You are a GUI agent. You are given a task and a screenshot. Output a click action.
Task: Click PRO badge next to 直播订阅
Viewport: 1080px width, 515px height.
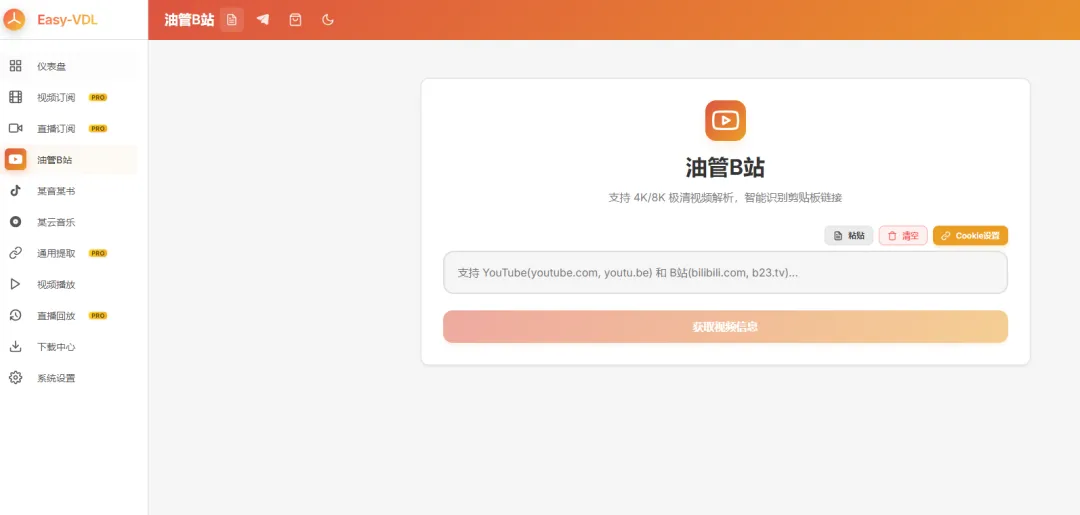click(x=98, y=128)
